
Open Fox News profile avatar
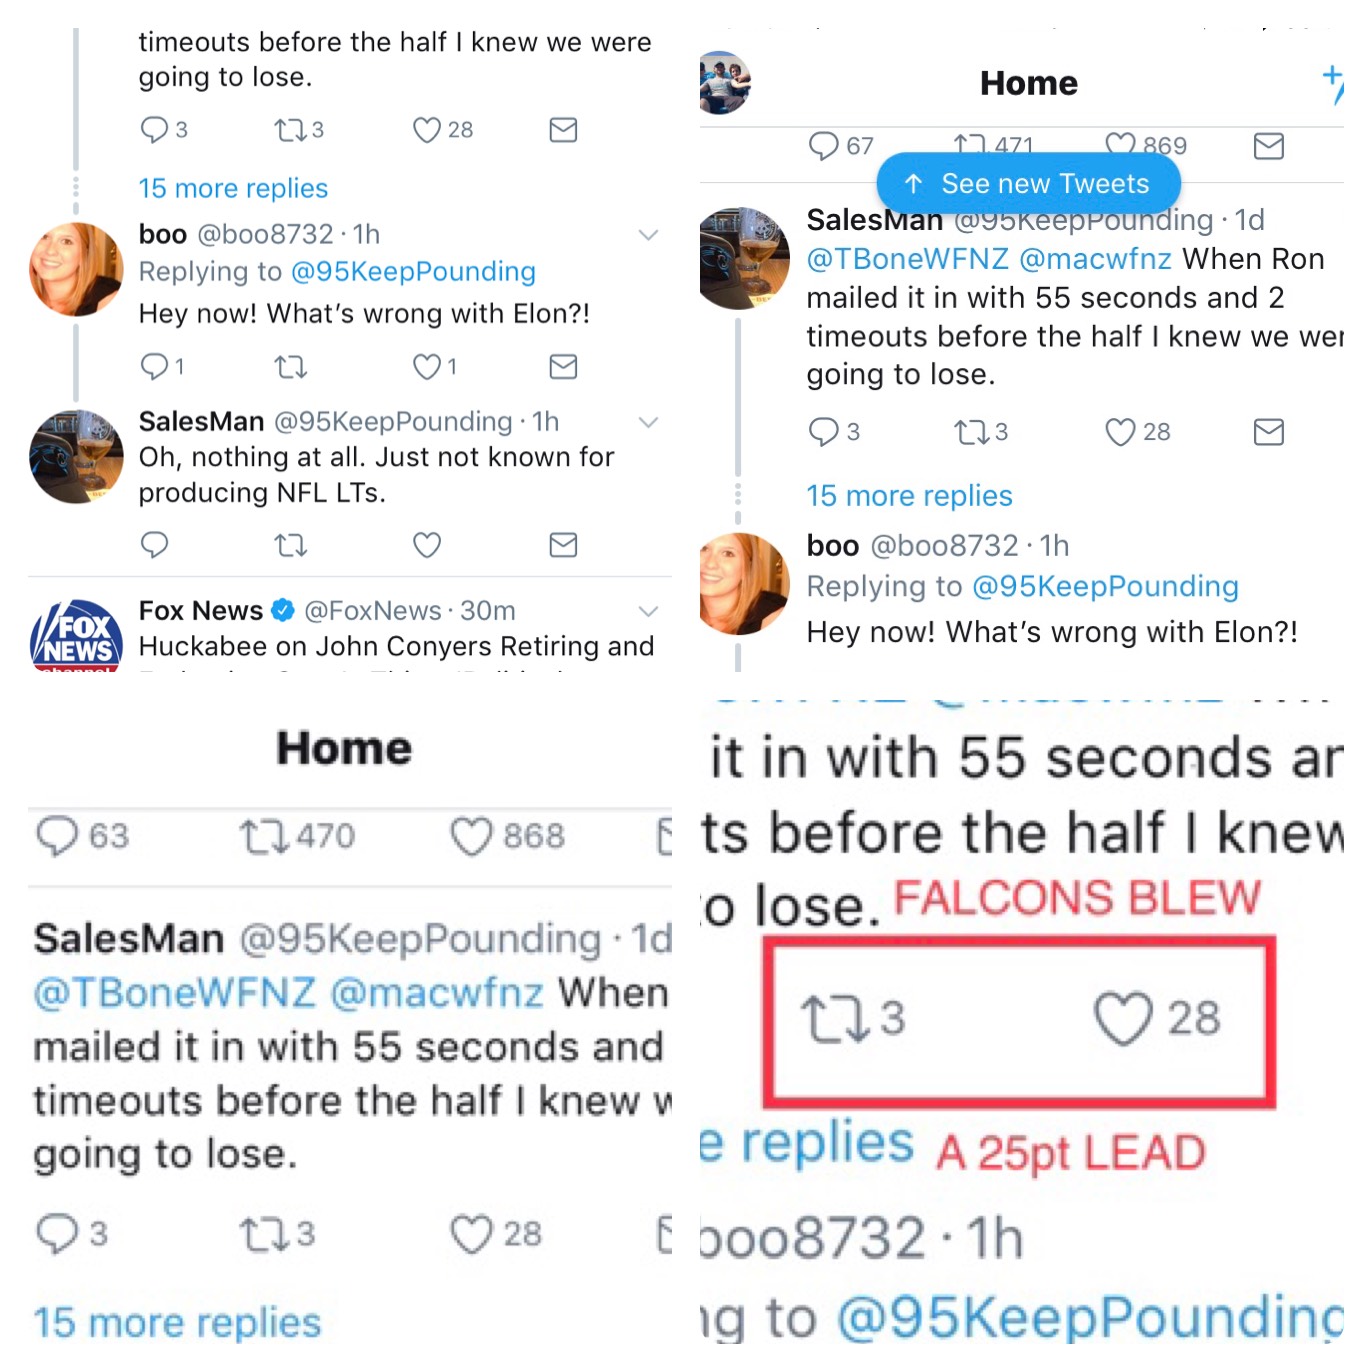77,634
